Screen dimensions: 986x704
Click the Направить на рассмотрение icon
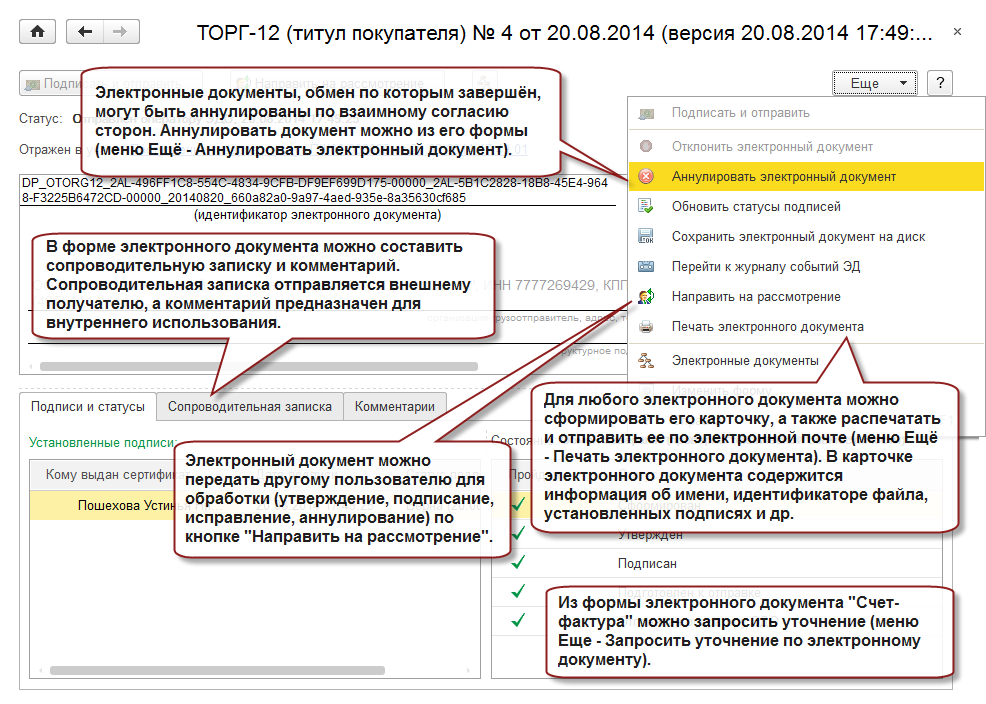[x=646, y=296]
